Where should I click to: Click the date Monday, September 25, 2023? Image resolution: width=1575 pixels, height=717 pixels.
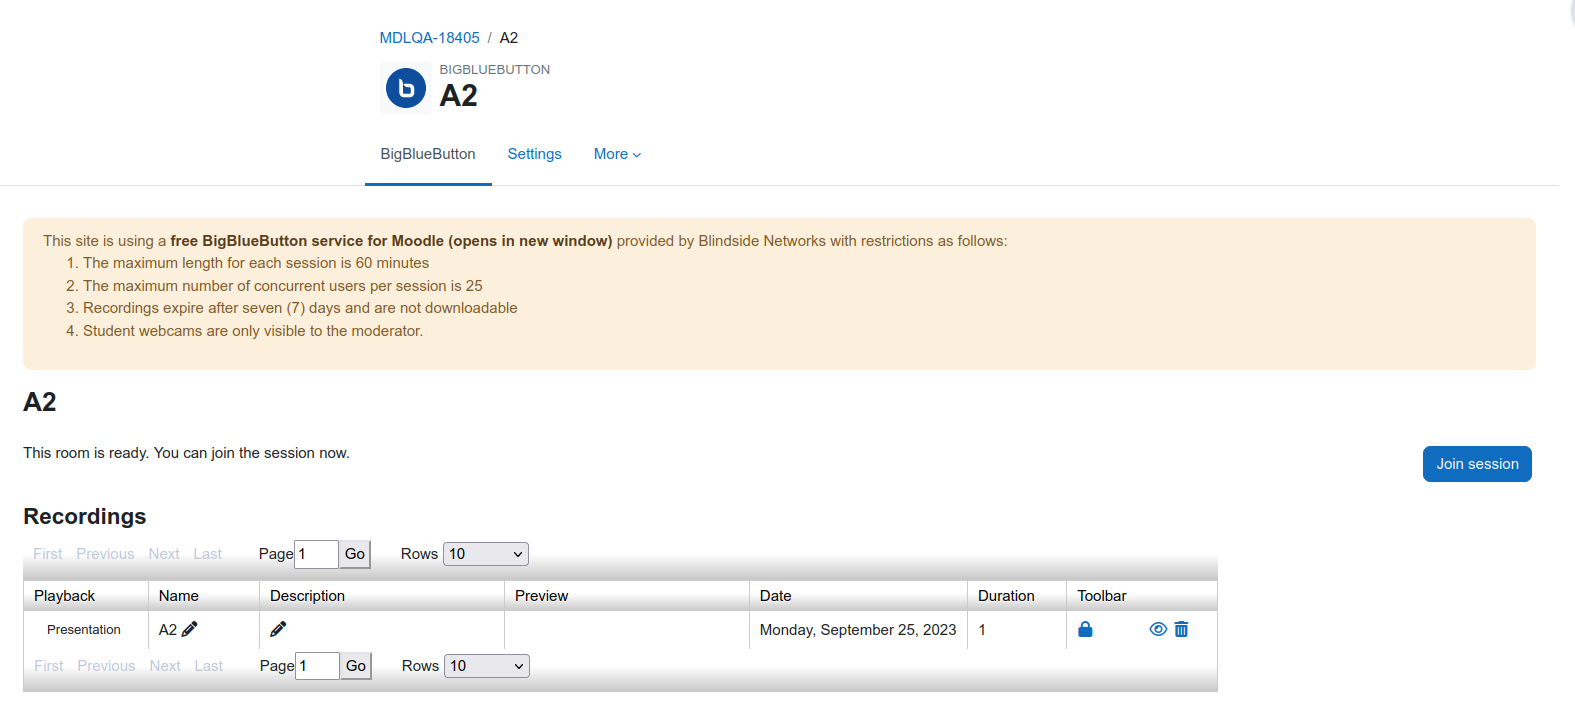coord(858,630)
